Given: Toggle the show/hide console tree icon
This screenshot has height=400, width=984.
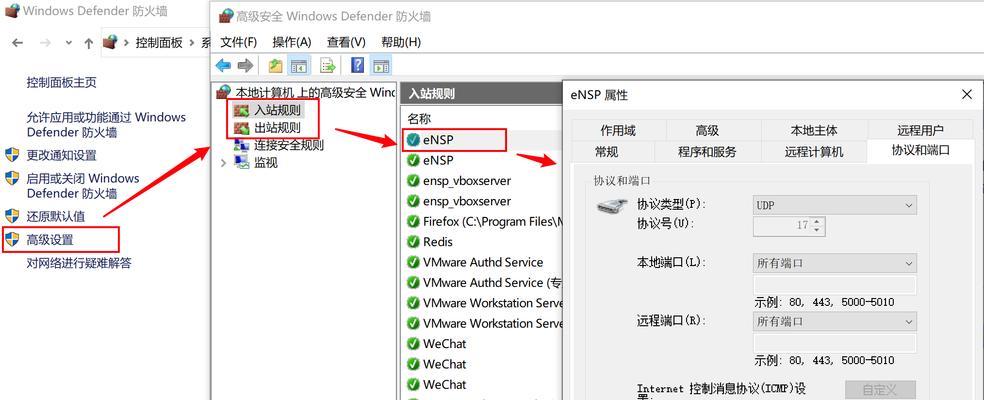Looking at the screenshot, I should 298,65.
